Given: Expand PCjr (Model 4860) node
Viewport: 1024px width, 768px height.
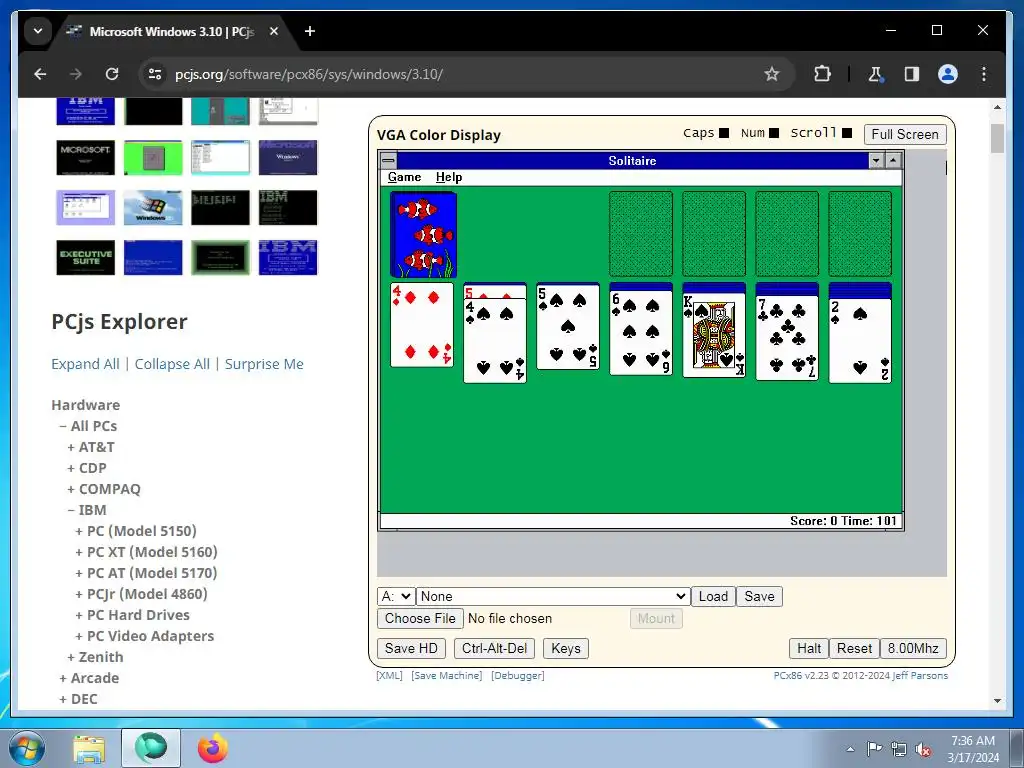Looking at the screenshot, I should pyautogui.click(x=141, y=594).
